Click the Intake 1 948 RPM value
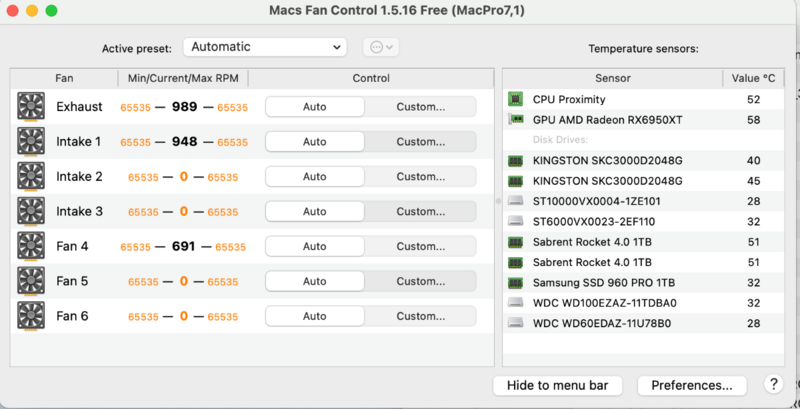Viewport: 800px width, 409px height. (184, 141)
